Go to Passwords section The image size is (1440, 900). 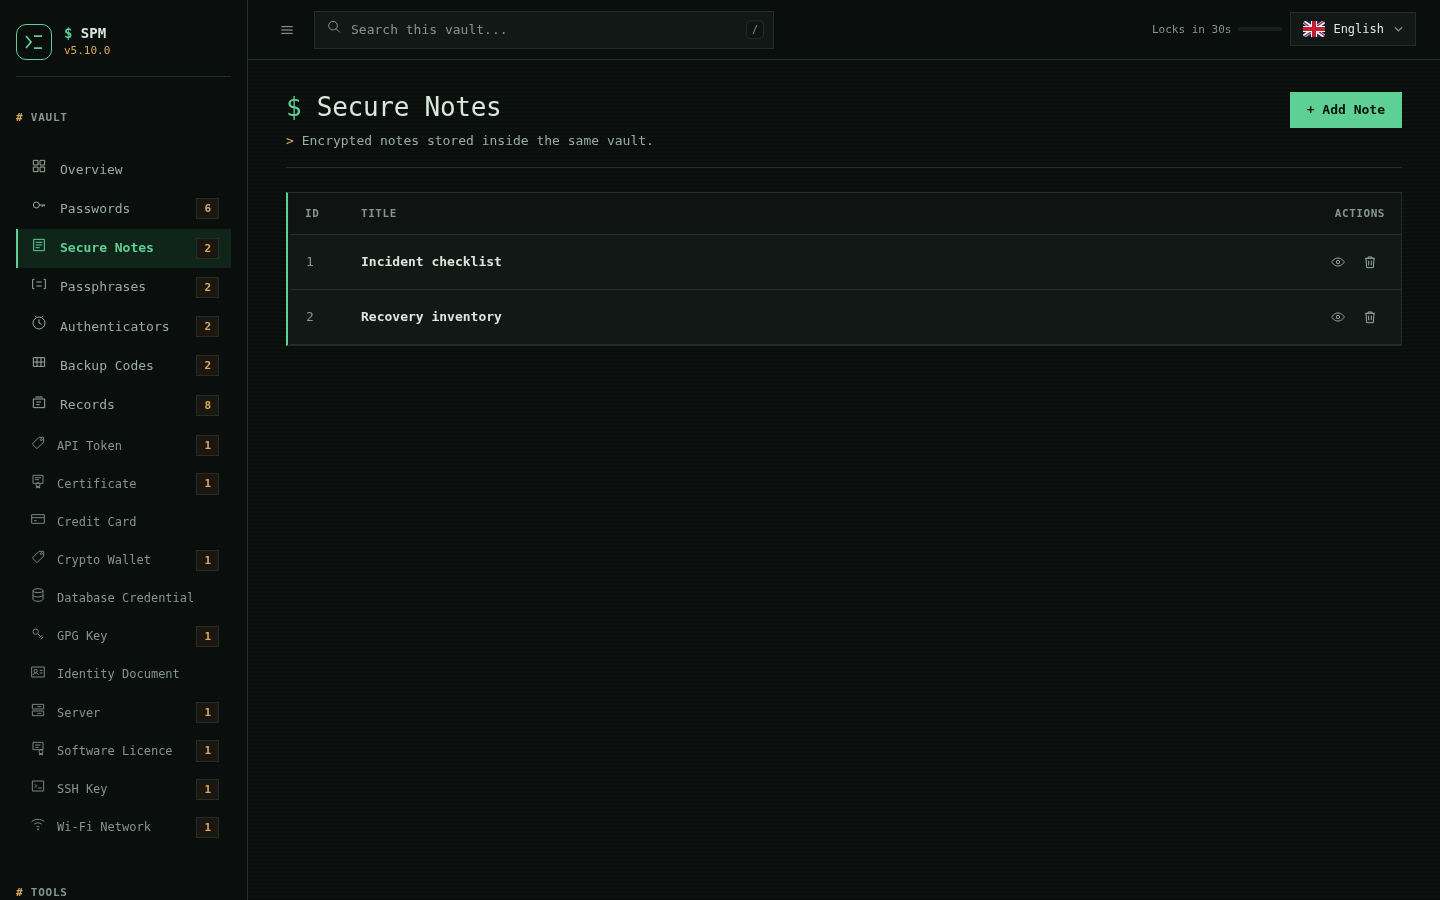(x=124, y=208)
